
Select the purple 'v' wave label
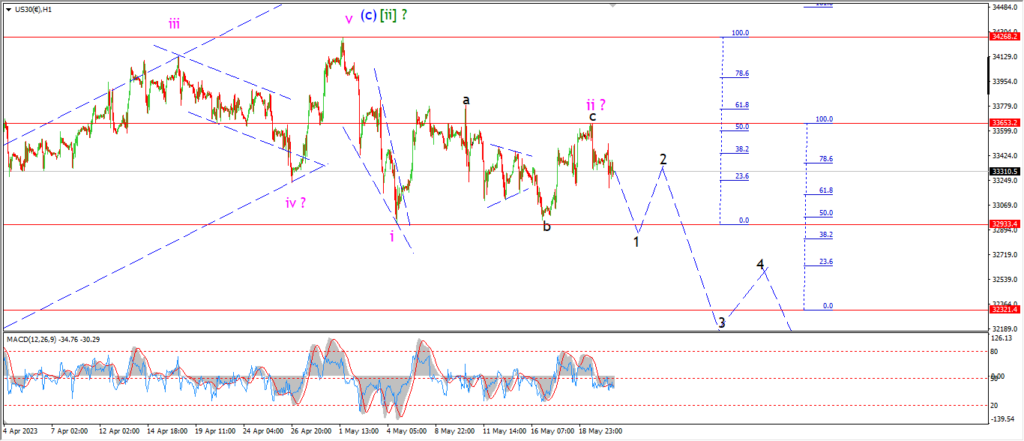point(349,18)
